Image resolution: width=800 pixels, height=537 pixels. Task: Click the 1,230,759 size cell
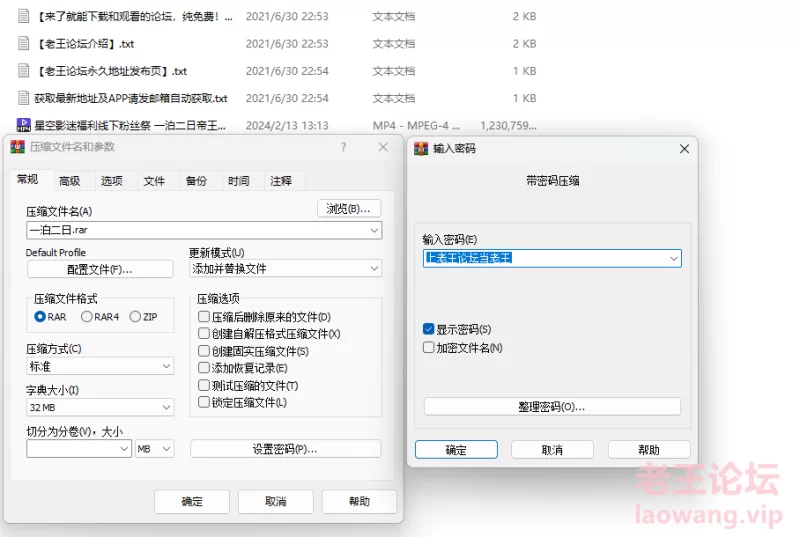508,125
